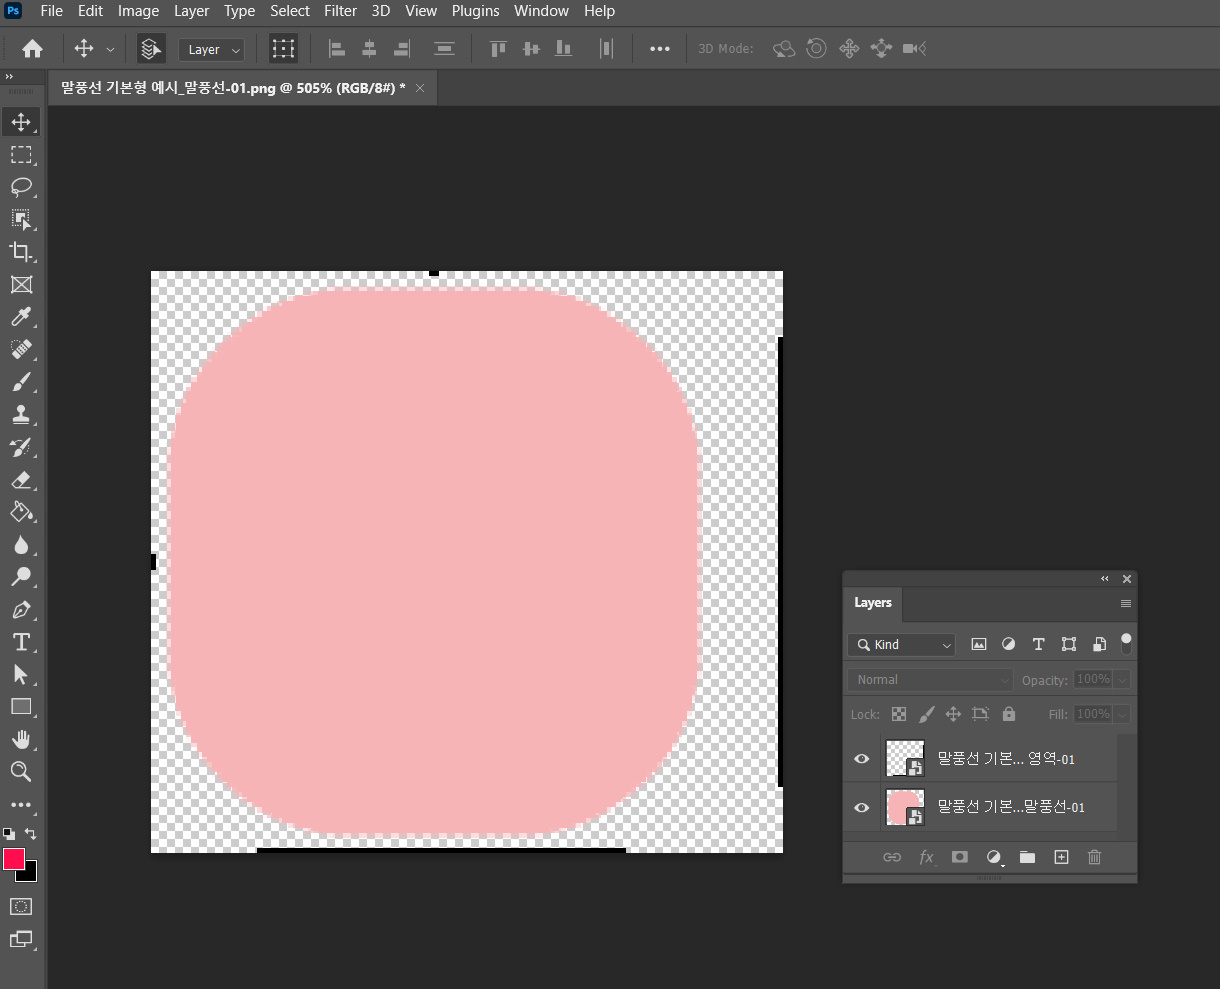
Task: Open the Fill slider dropdown arrow
Action: point(1122,714)
